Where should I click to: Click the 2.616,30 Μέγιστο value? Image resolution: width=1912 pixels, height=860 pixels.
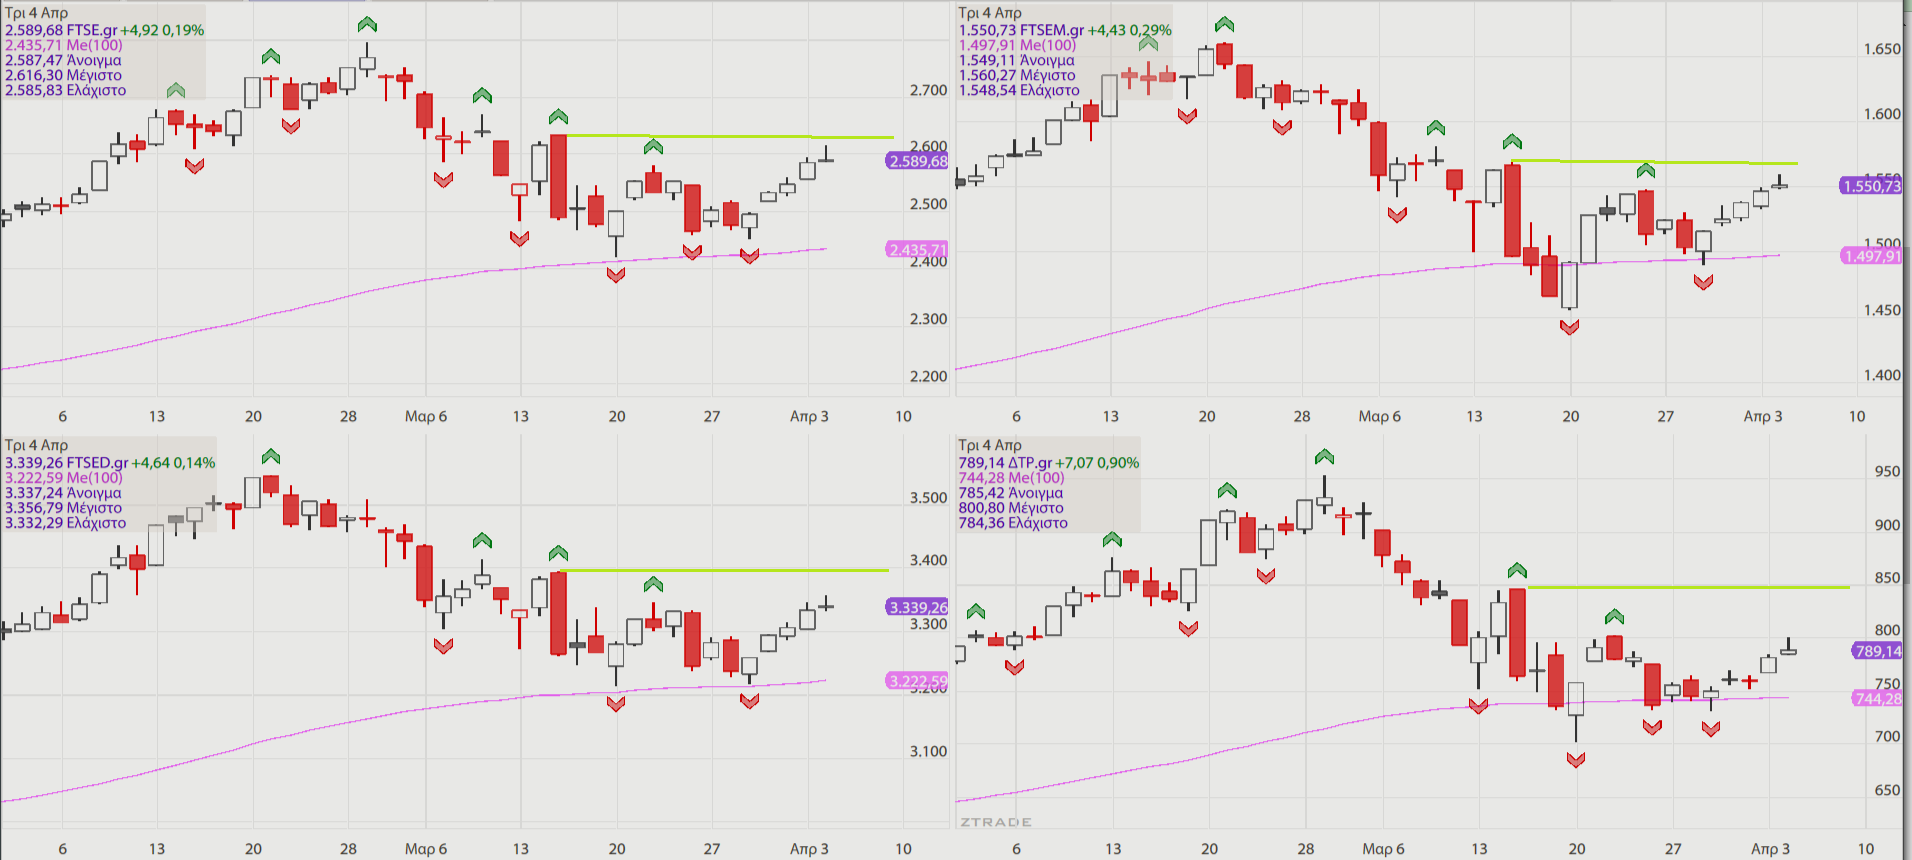click(x=63, y=75)
